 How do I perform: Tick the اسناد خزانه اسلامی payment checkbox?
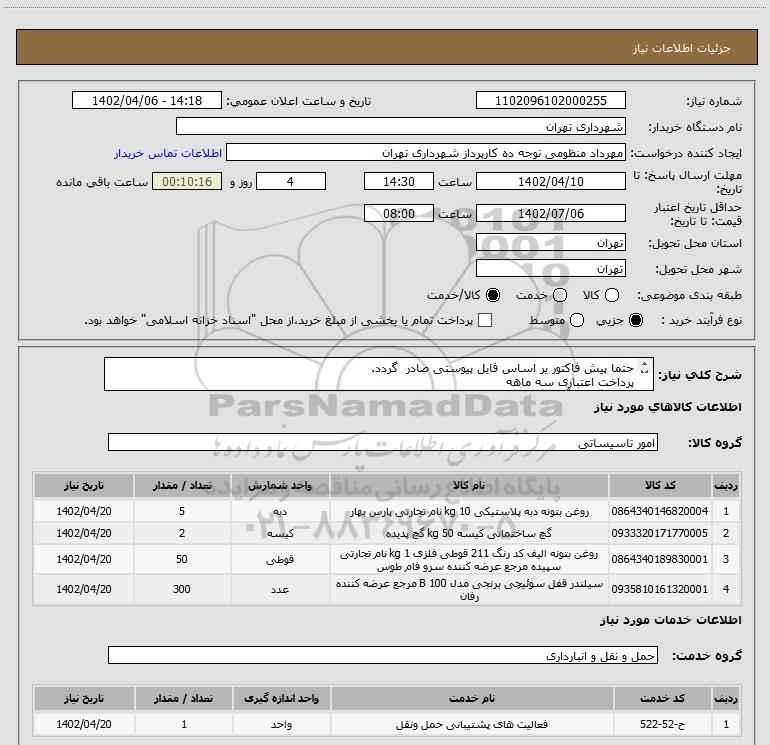(485, 320)
